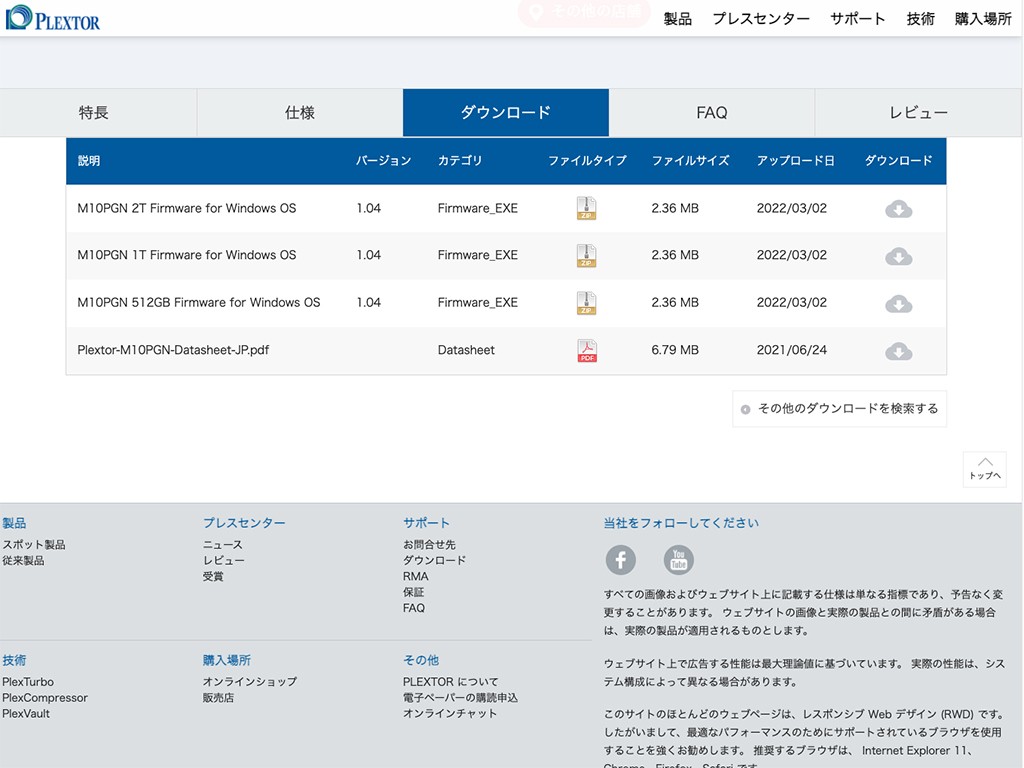Download M10PGN 512GB Firmware via cloud icon

coord(898,303)
